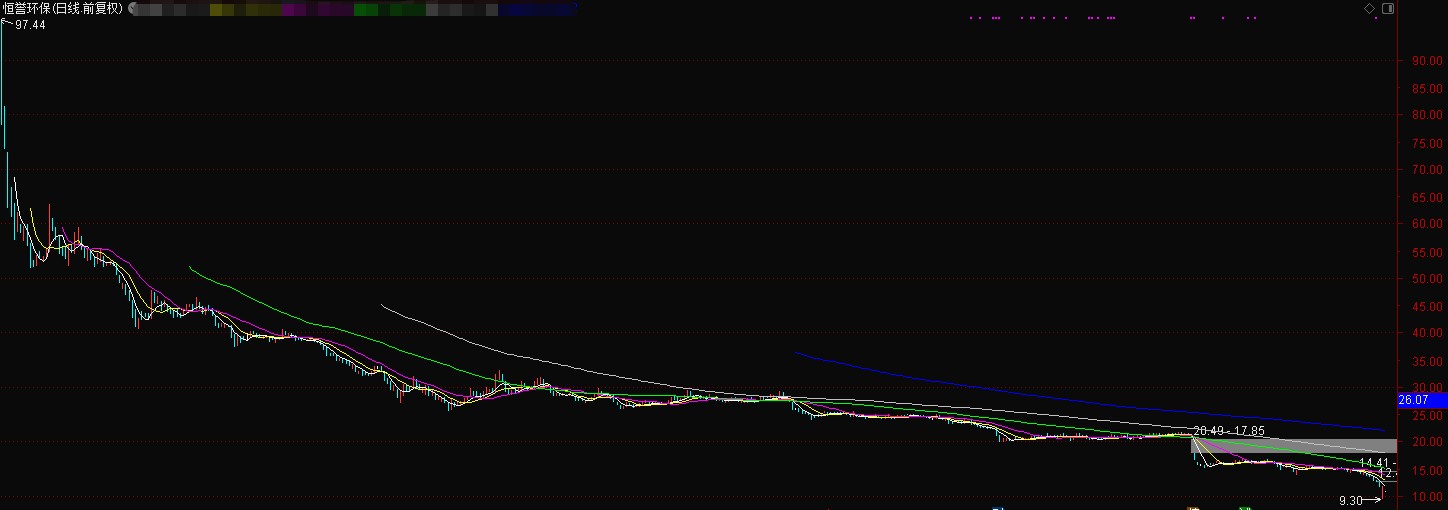Click the 15.00 axis label
1448x510 pixels.
pos(1426,470)
